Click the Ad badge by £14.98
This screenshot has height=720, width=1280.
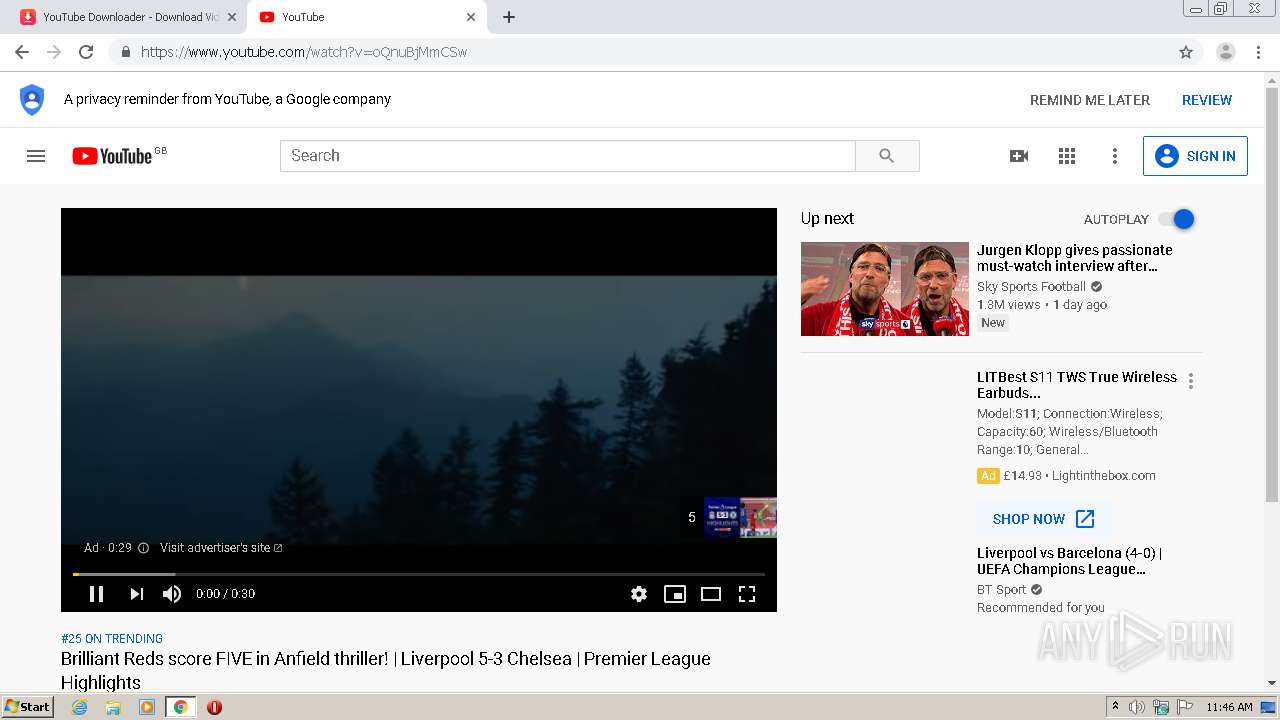(x=988, y=476)
